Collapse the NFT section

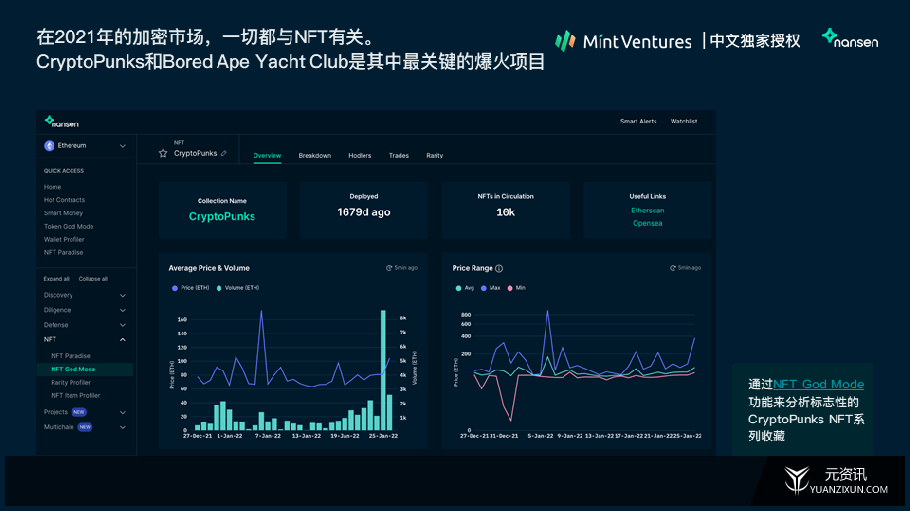[x=122, y=339]
